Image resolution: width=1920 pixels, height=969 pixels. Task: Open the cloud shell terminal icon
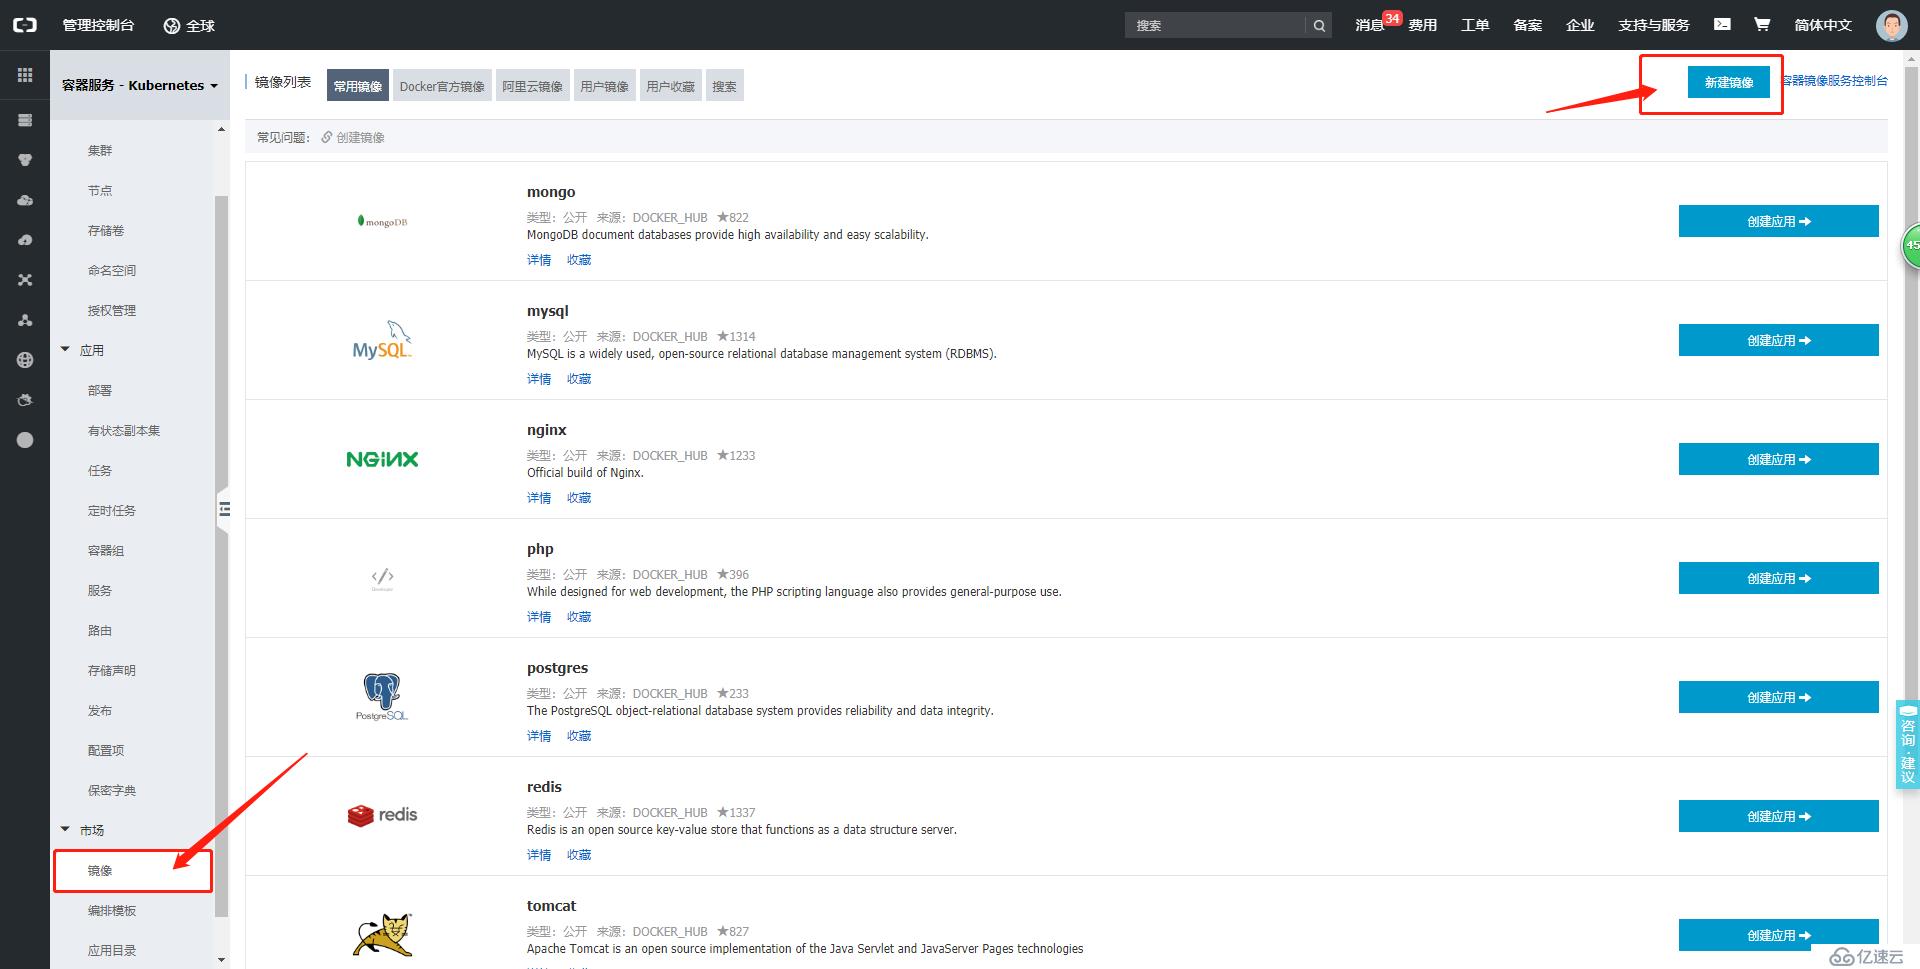click(1722, 24)
